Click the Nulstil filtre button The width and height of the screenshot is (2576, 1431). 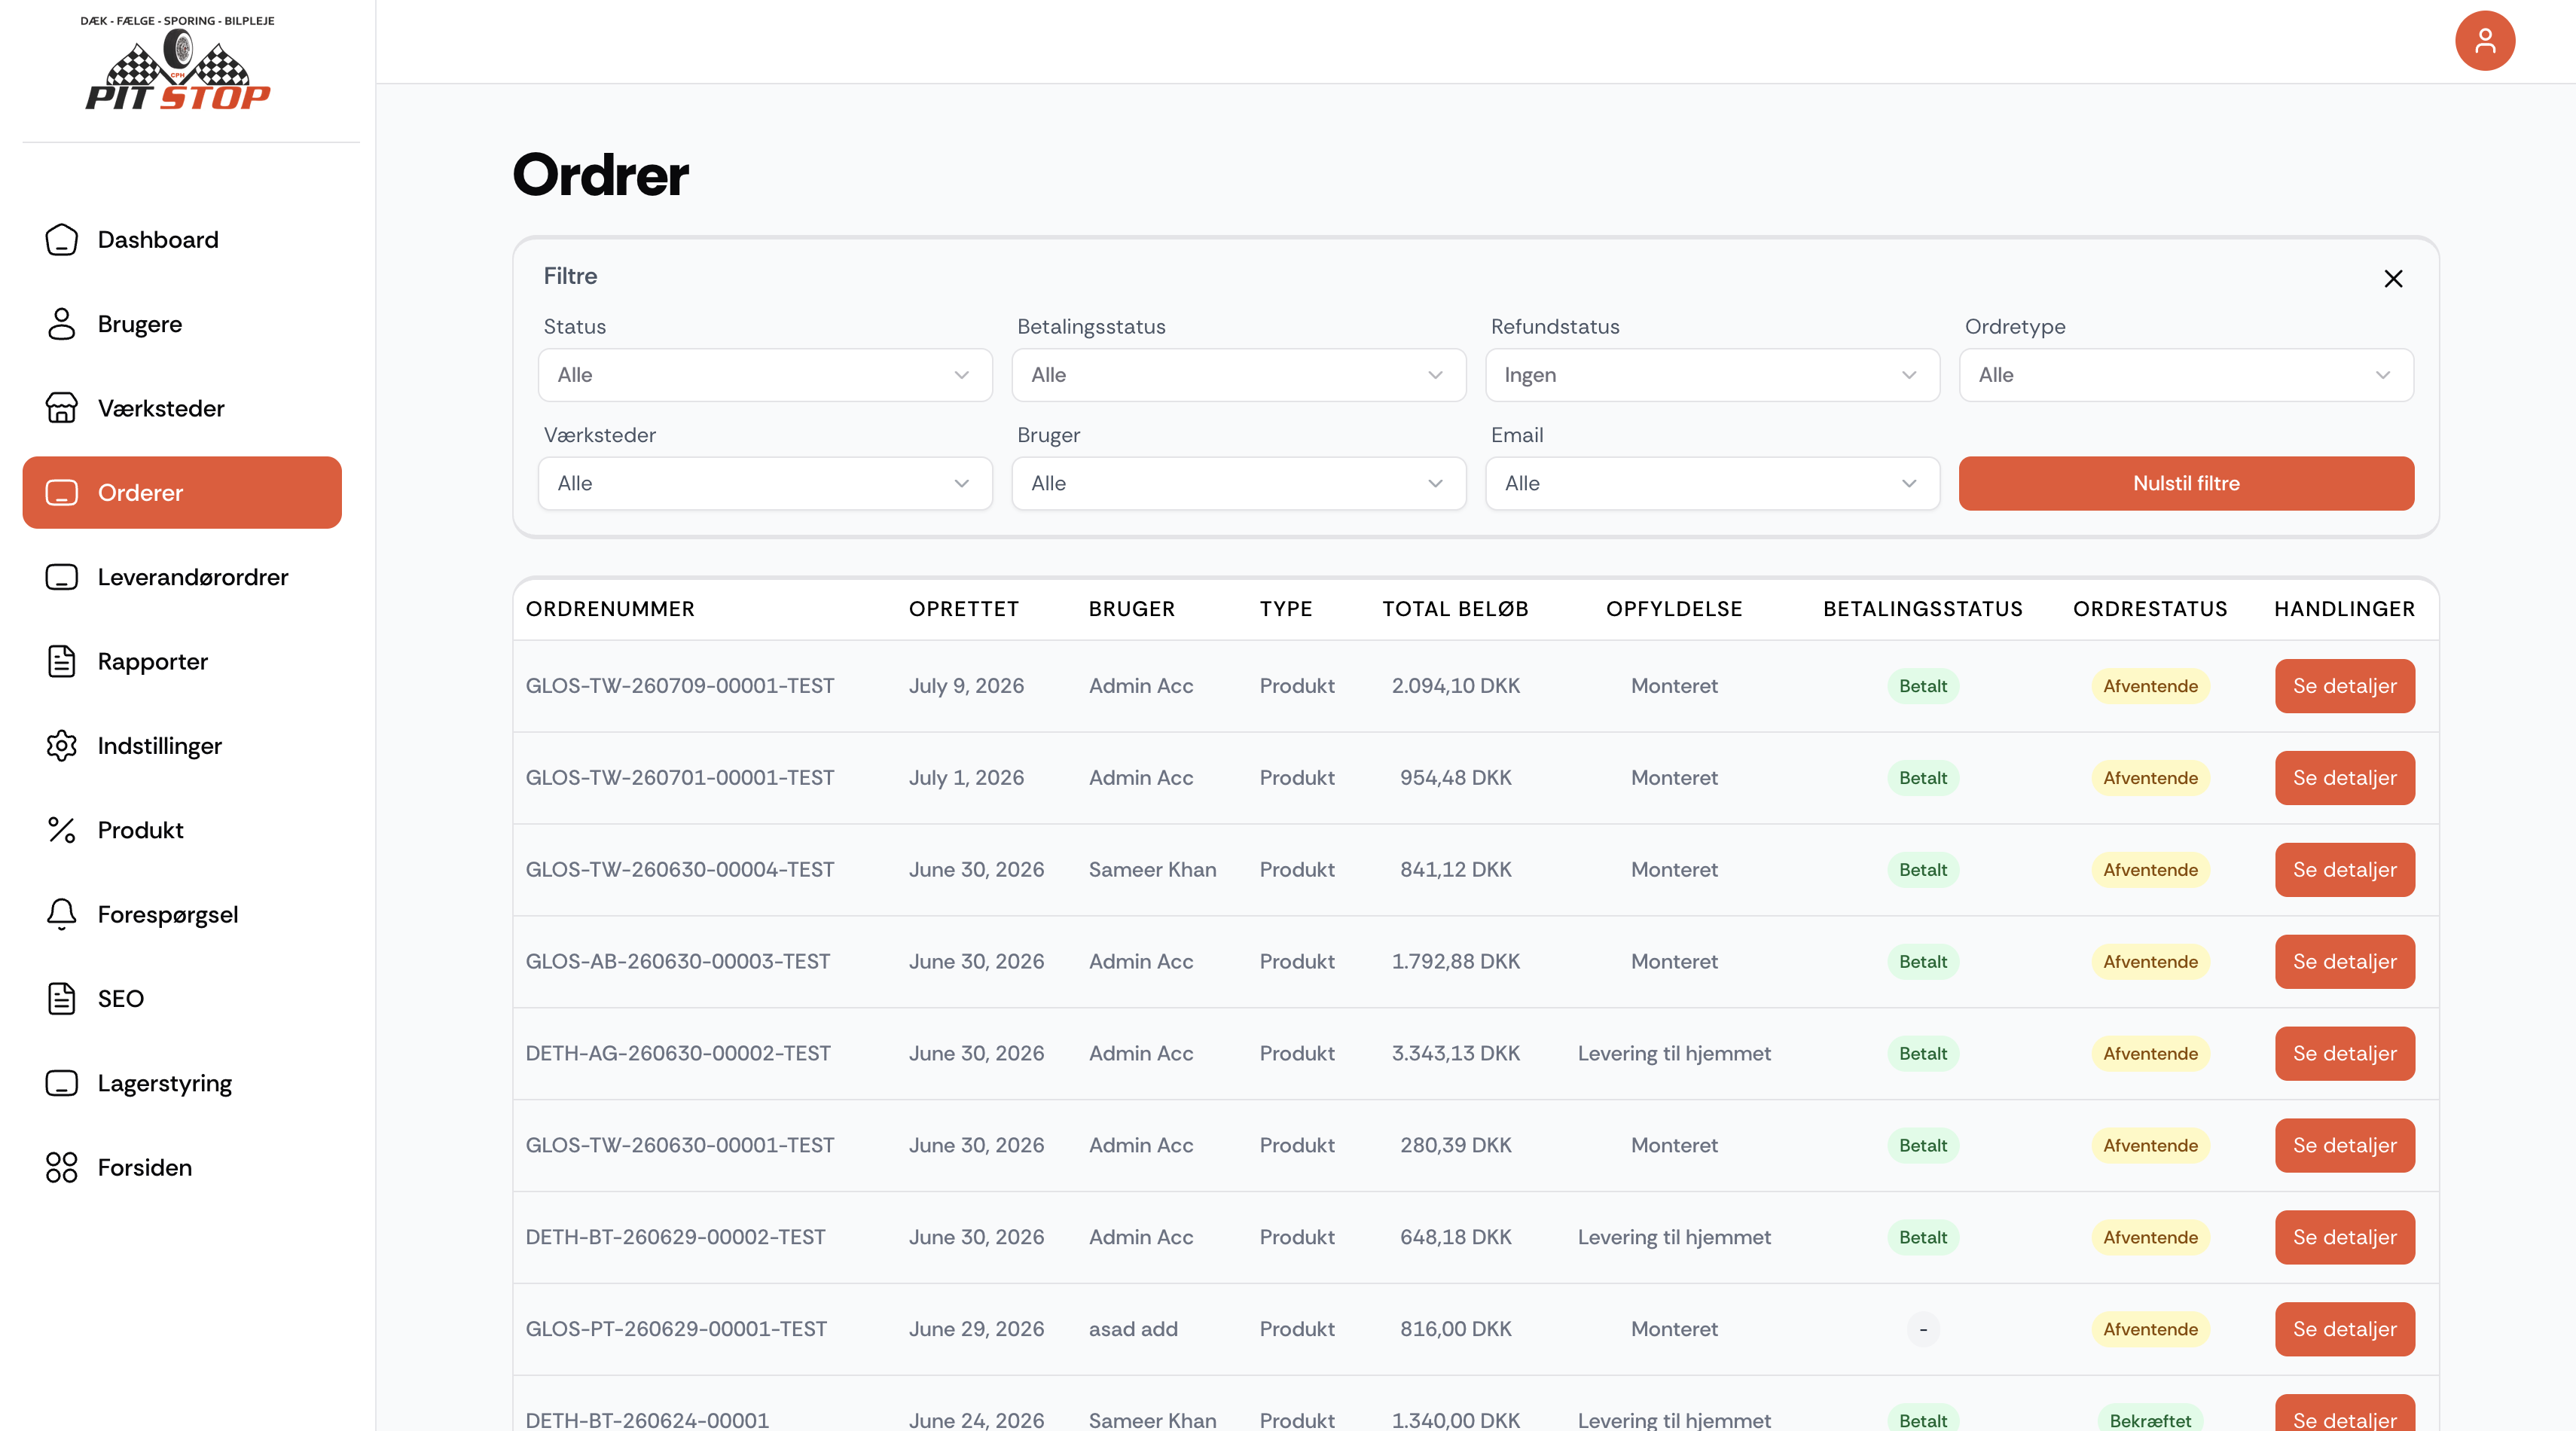2186,484
